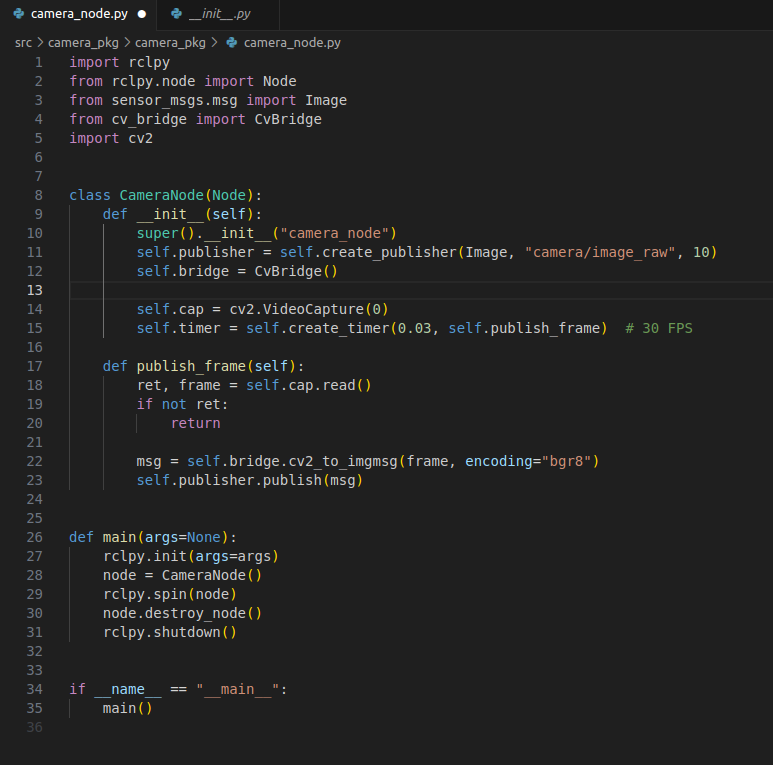Click the CameraNode class name on line 8

(x=162, y=195)
